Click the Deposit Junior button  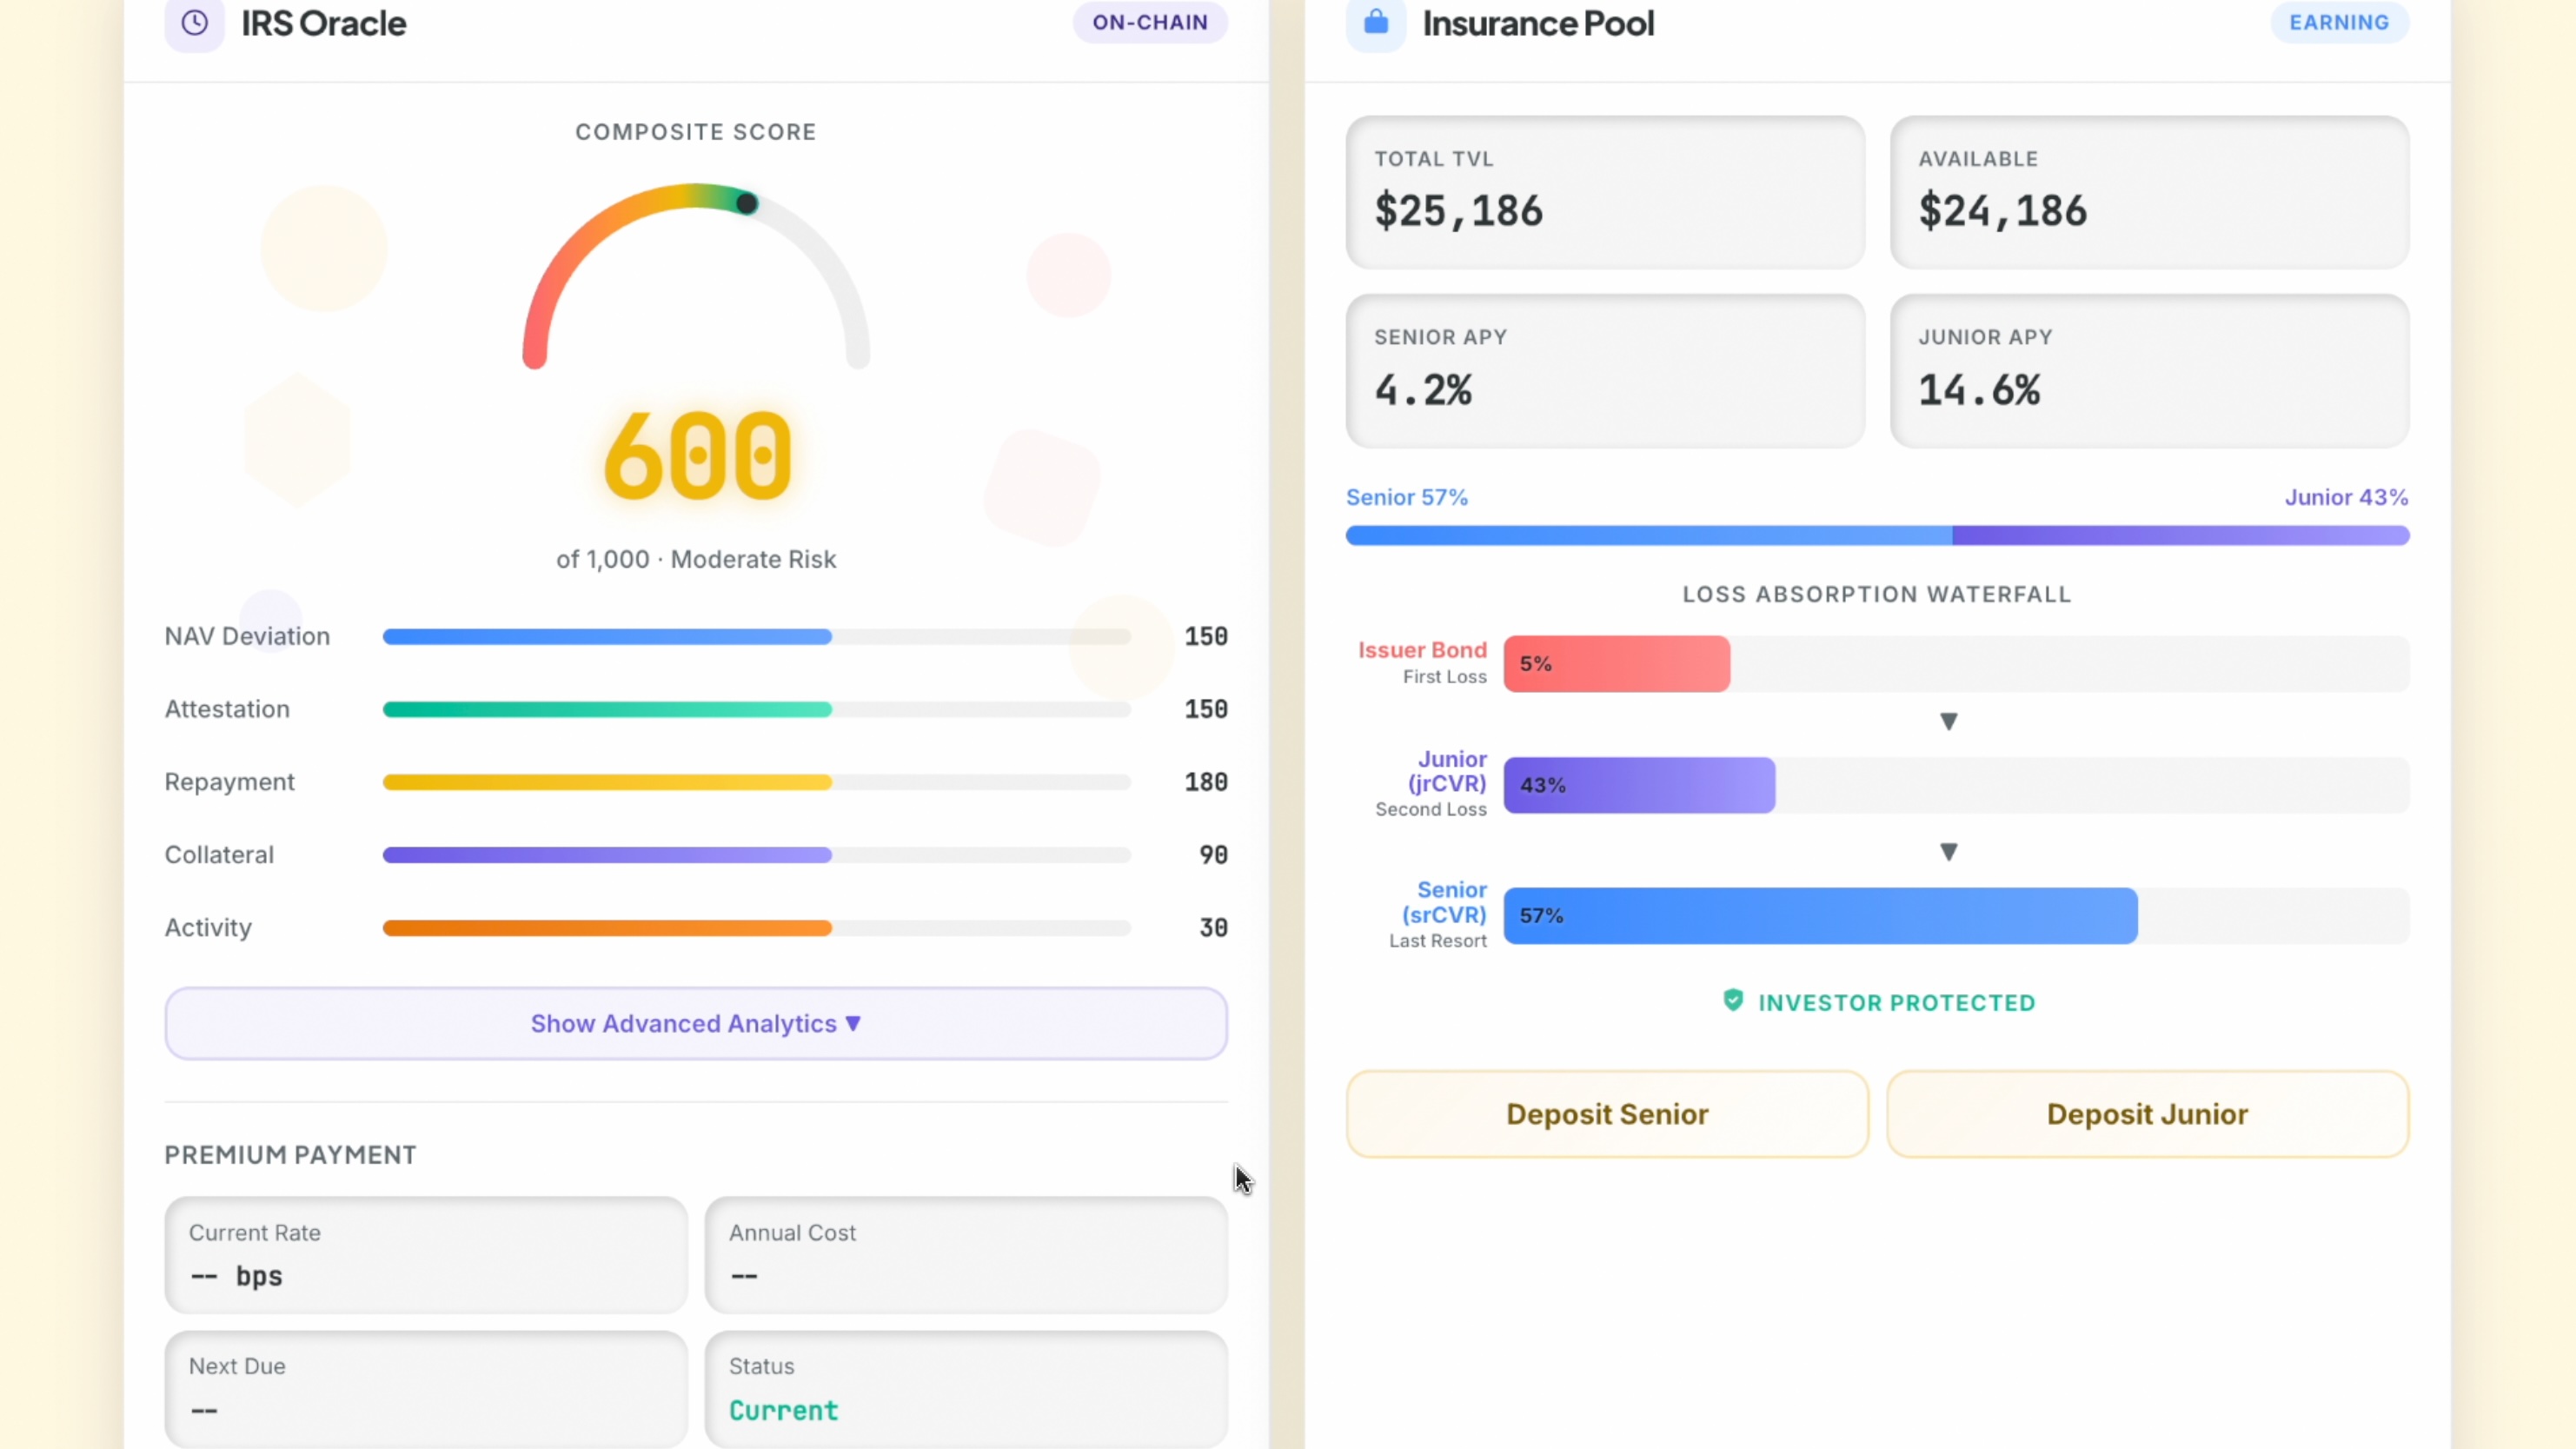click(2147, 1114)
